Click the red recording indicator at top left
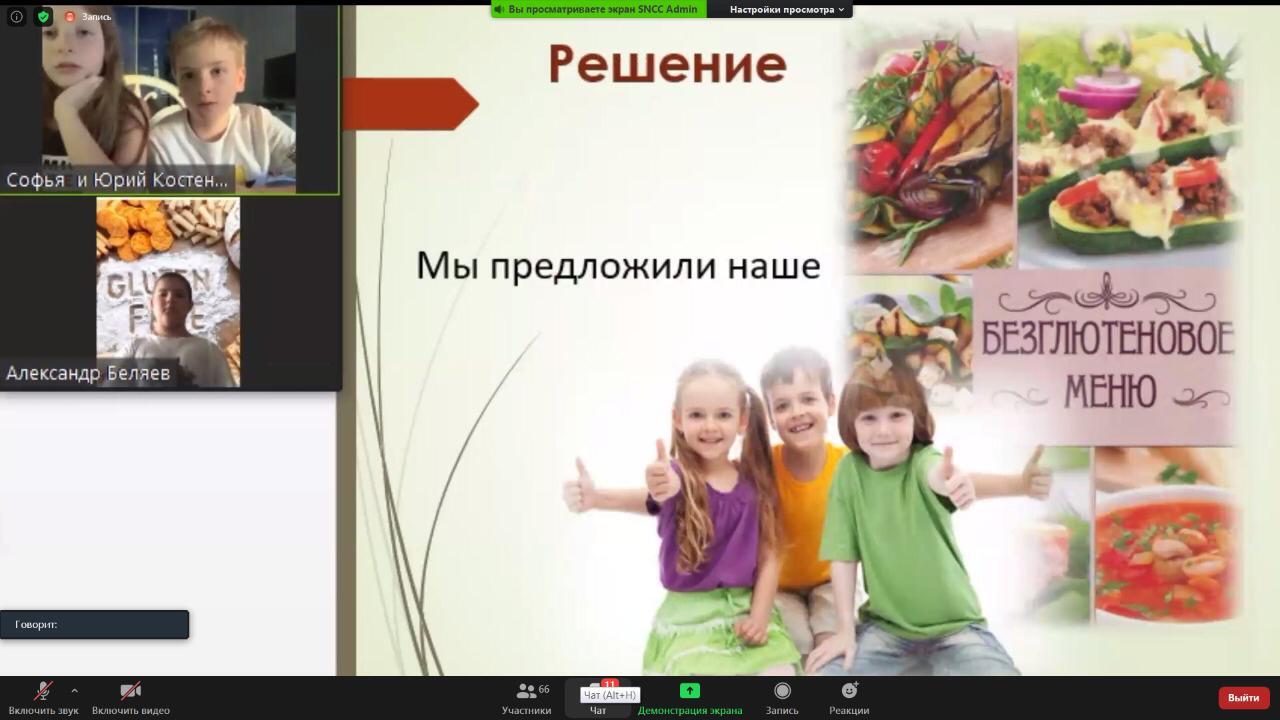1280x720 pixels. point(70,17)
